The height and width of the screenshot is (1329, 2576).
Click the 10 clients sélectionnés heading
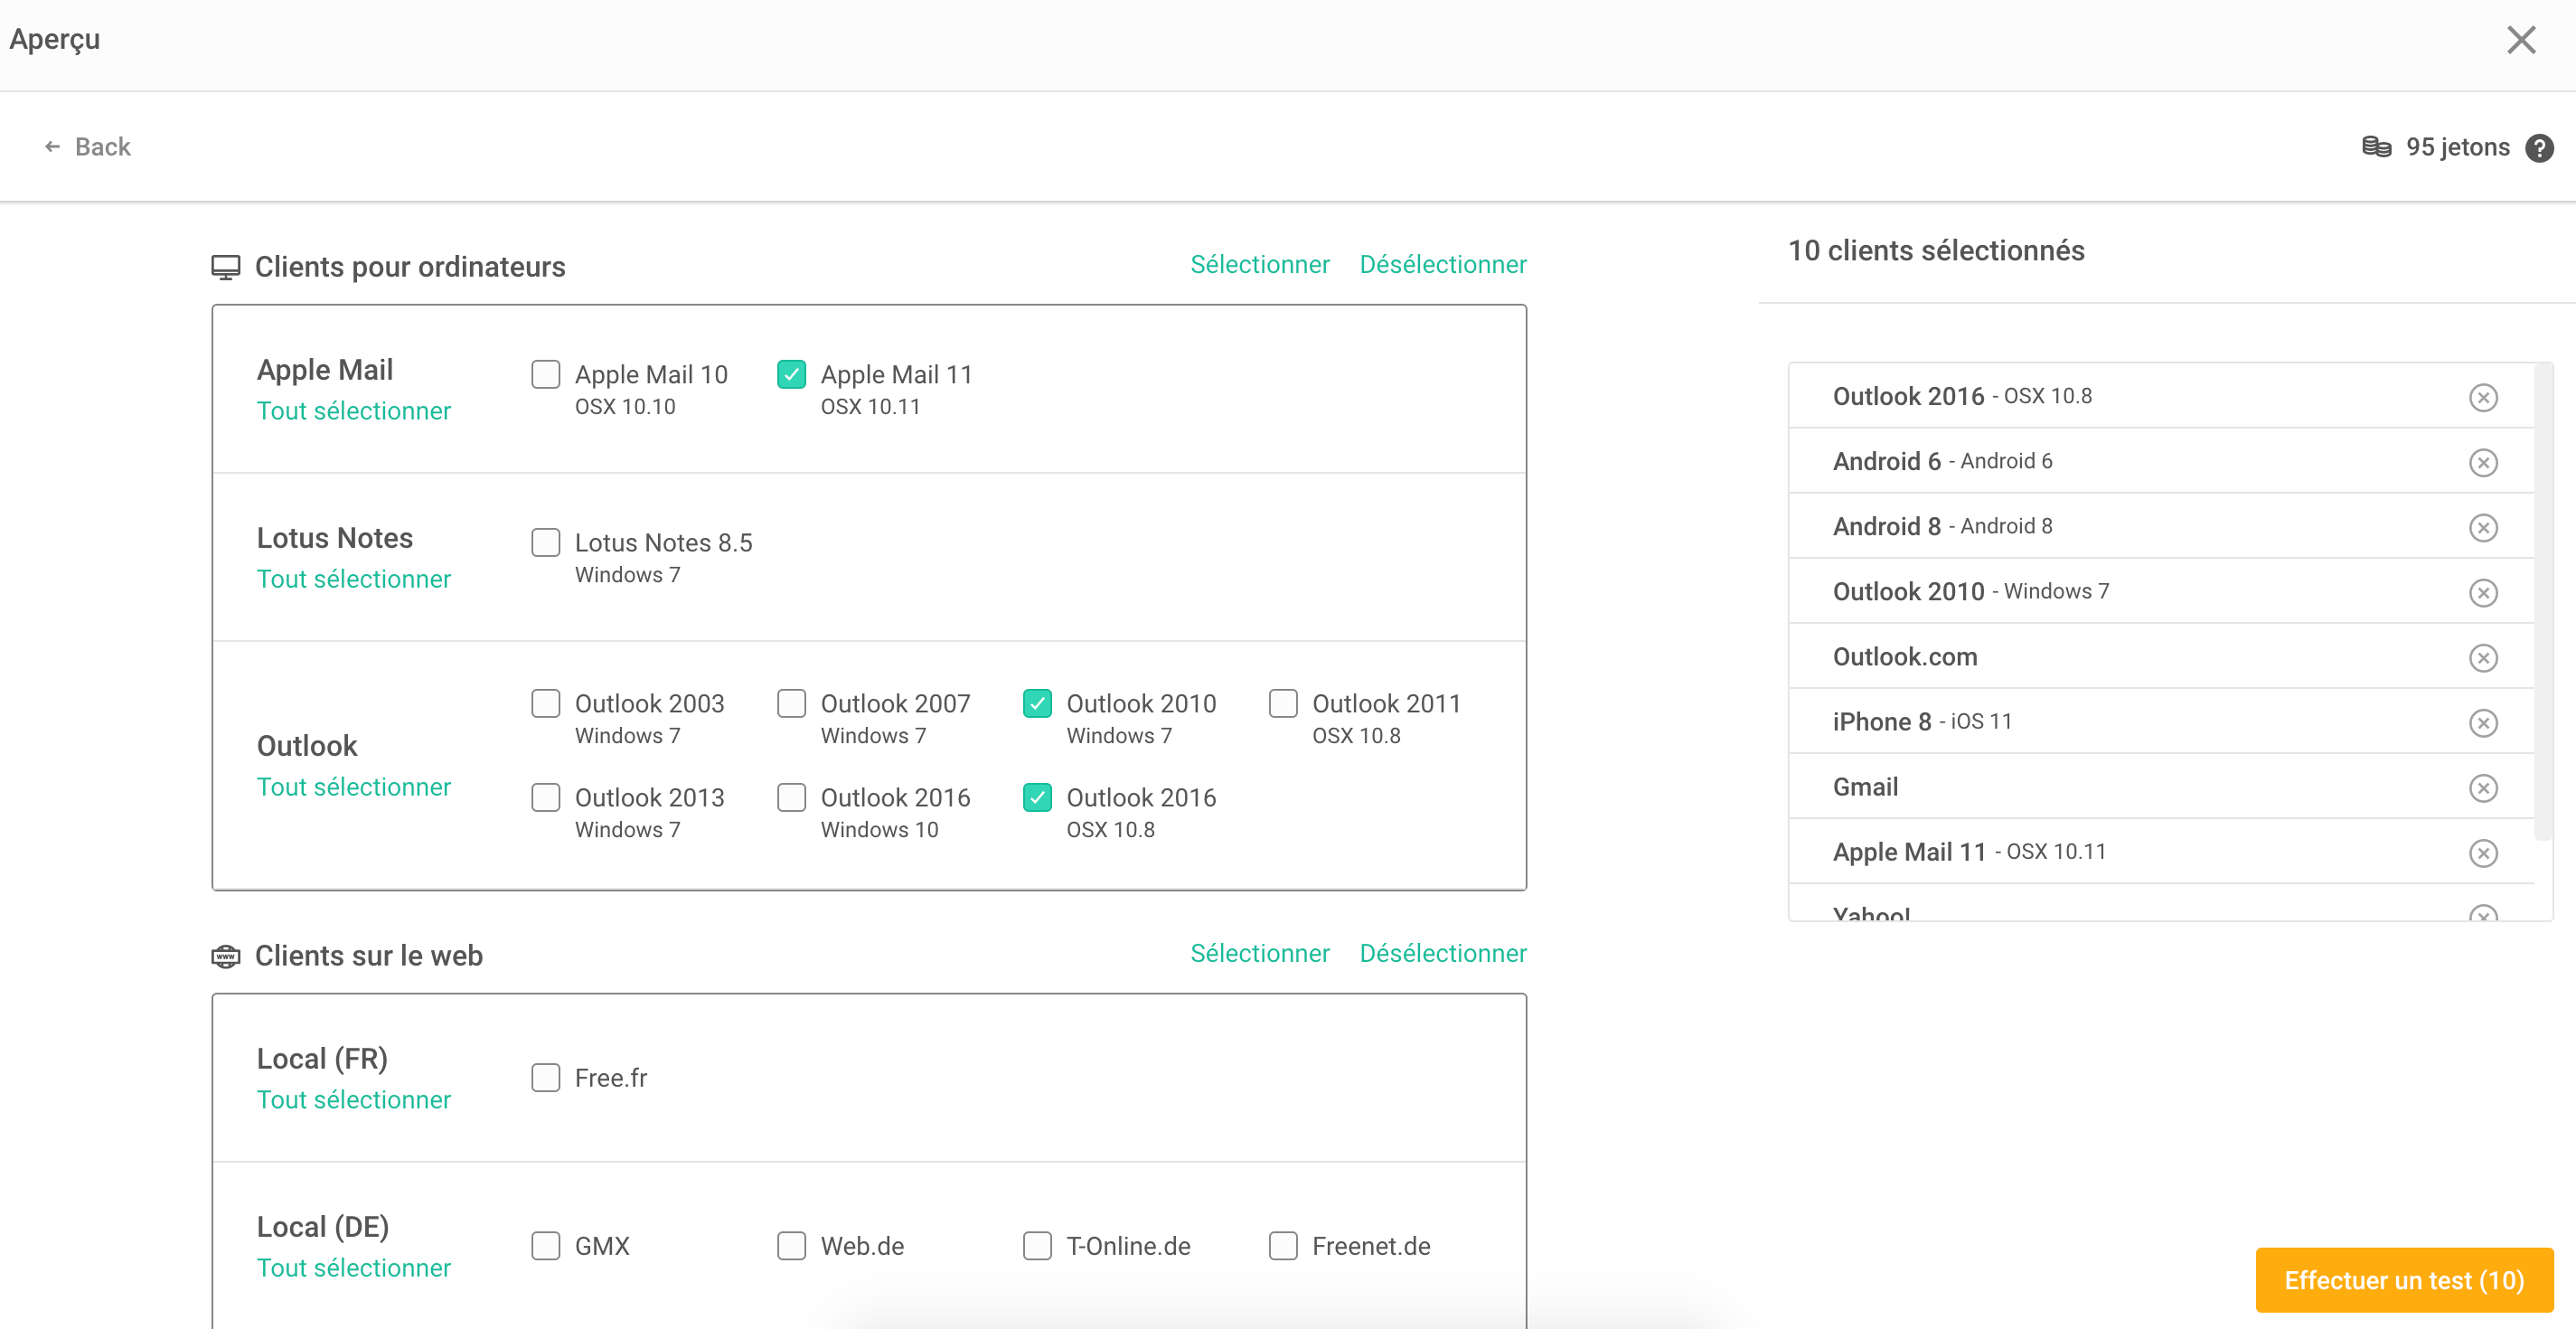click(x=1935, y=250)
